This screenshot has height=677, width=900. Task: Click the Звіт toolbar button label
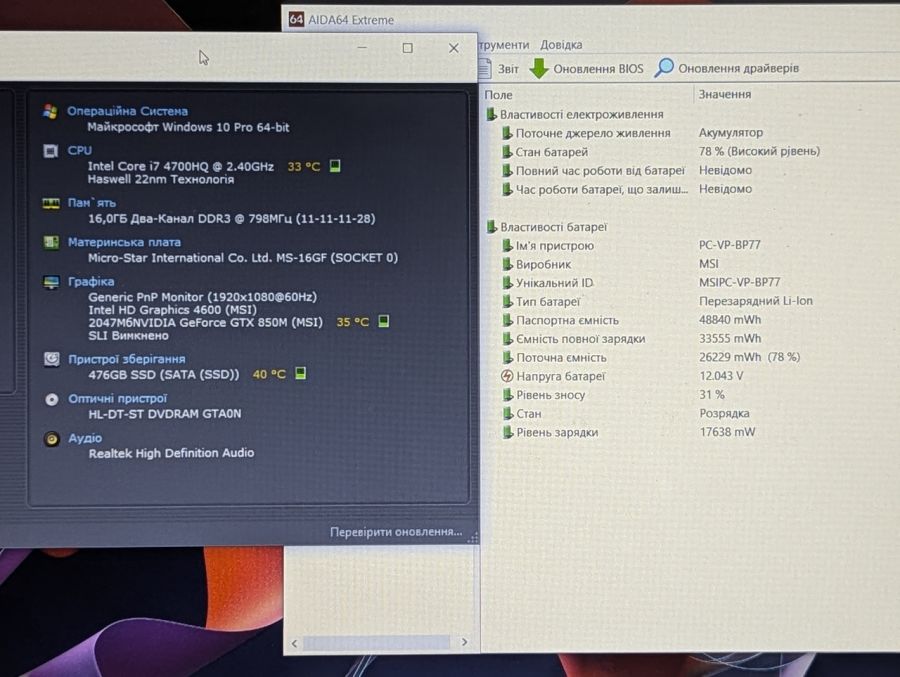click(x=508, y=69)
